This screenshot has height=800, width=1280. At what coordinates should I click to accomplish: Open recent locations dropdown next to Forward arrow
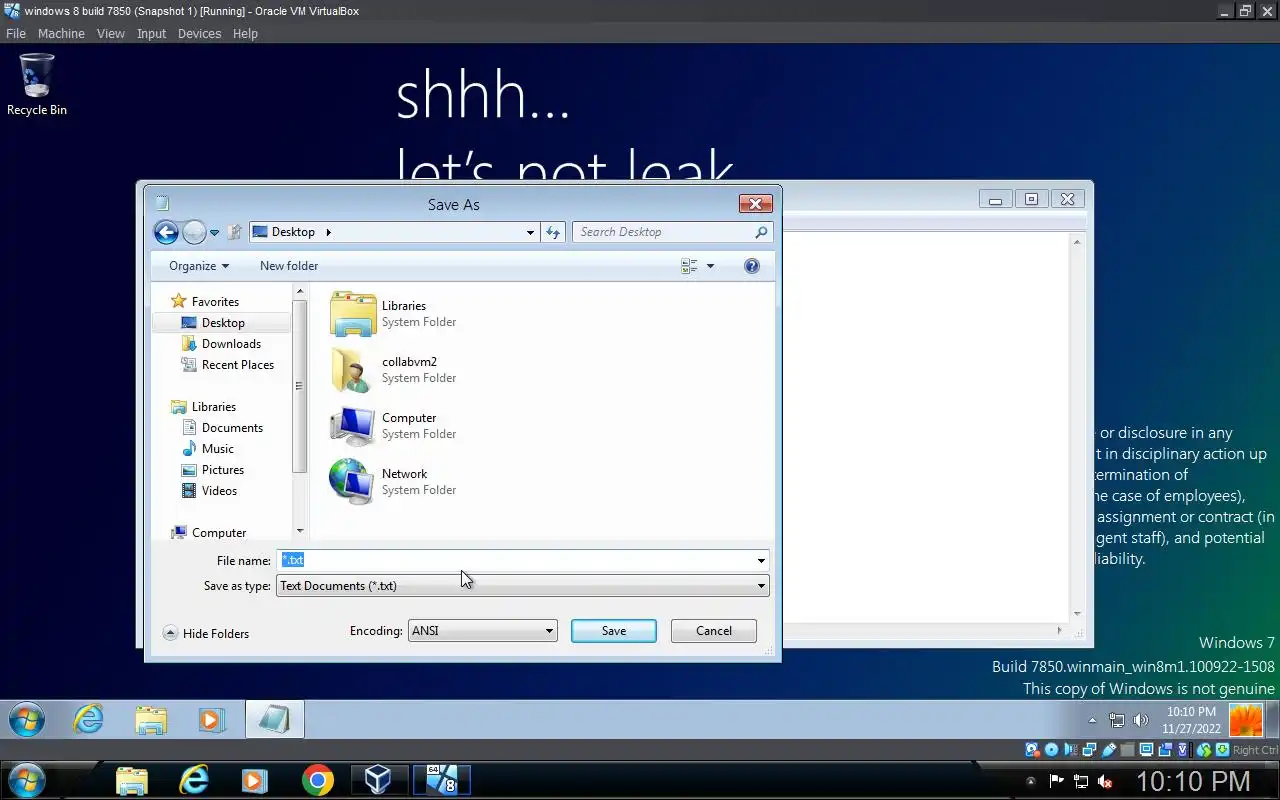(x=214, y=232)
